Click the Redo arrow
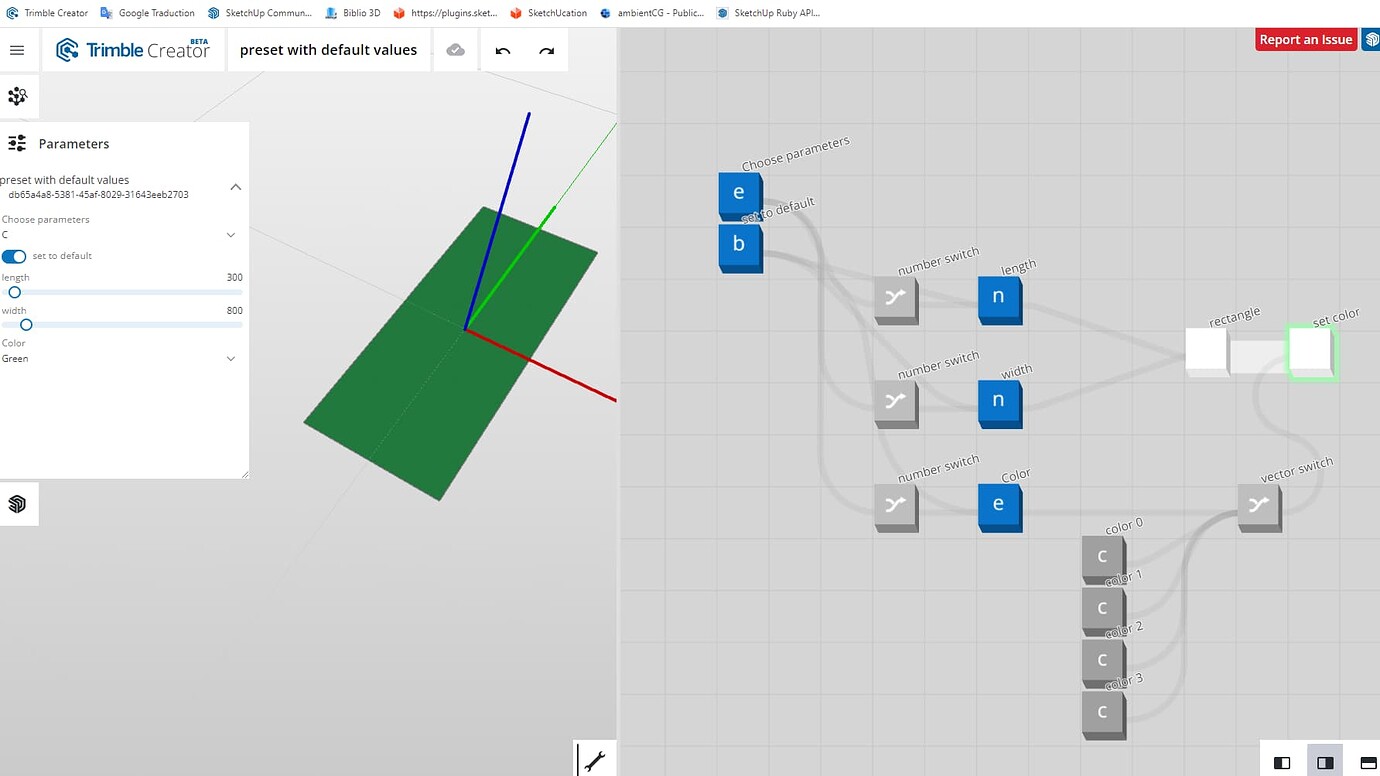 pyautogui.click(x=544, y=50)
